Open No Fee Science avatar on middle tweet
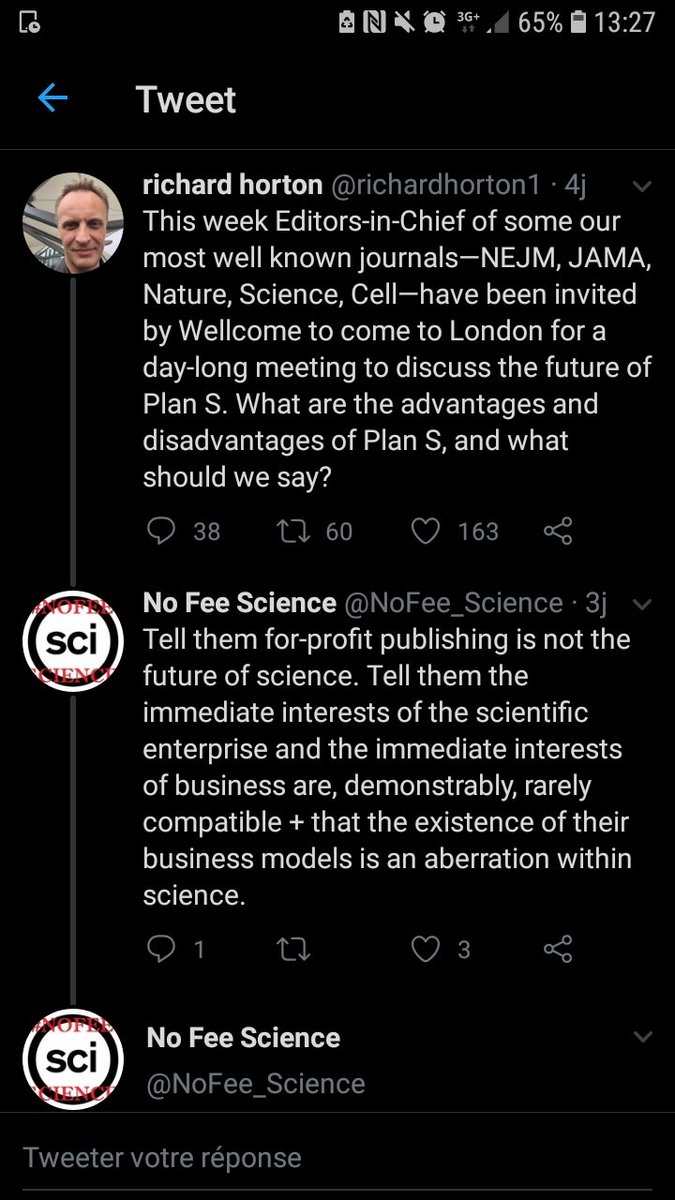Screen dimensions: 675x1200 [73, 640]
